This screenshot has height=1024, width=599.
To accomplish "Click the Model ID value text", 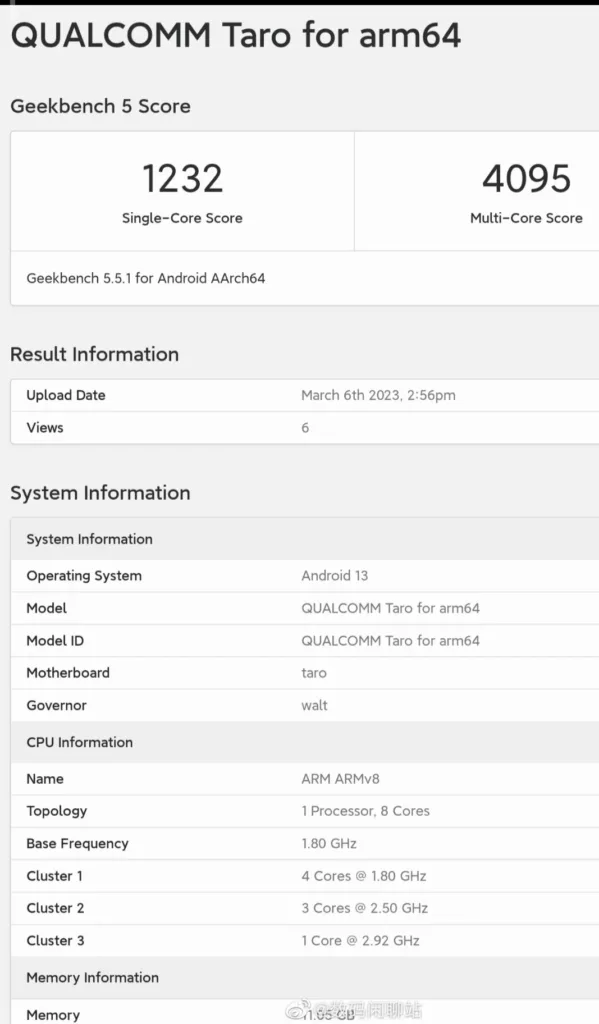I will pos(390,641).
